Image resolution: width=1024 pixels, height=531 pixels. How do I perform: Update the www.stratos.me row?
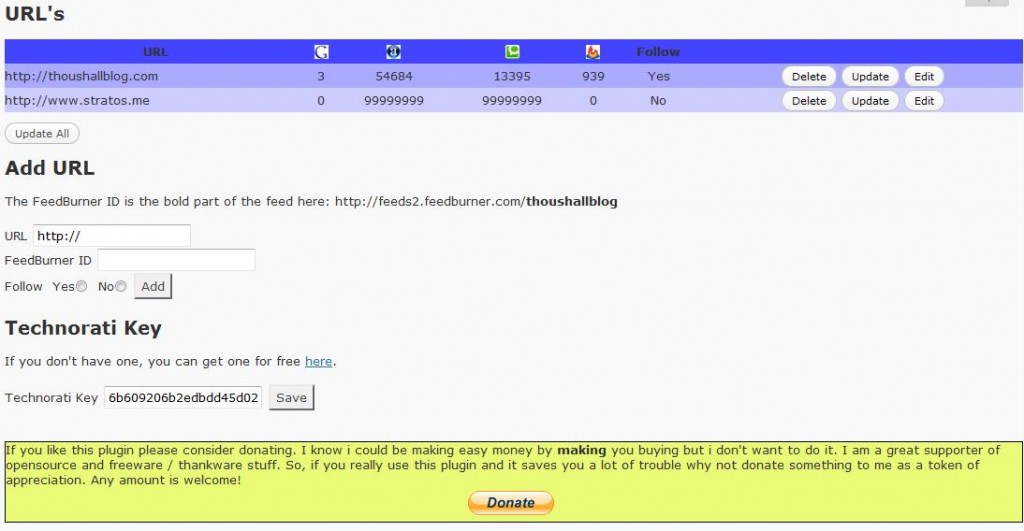pyautogui.click(x=870, y=101)
